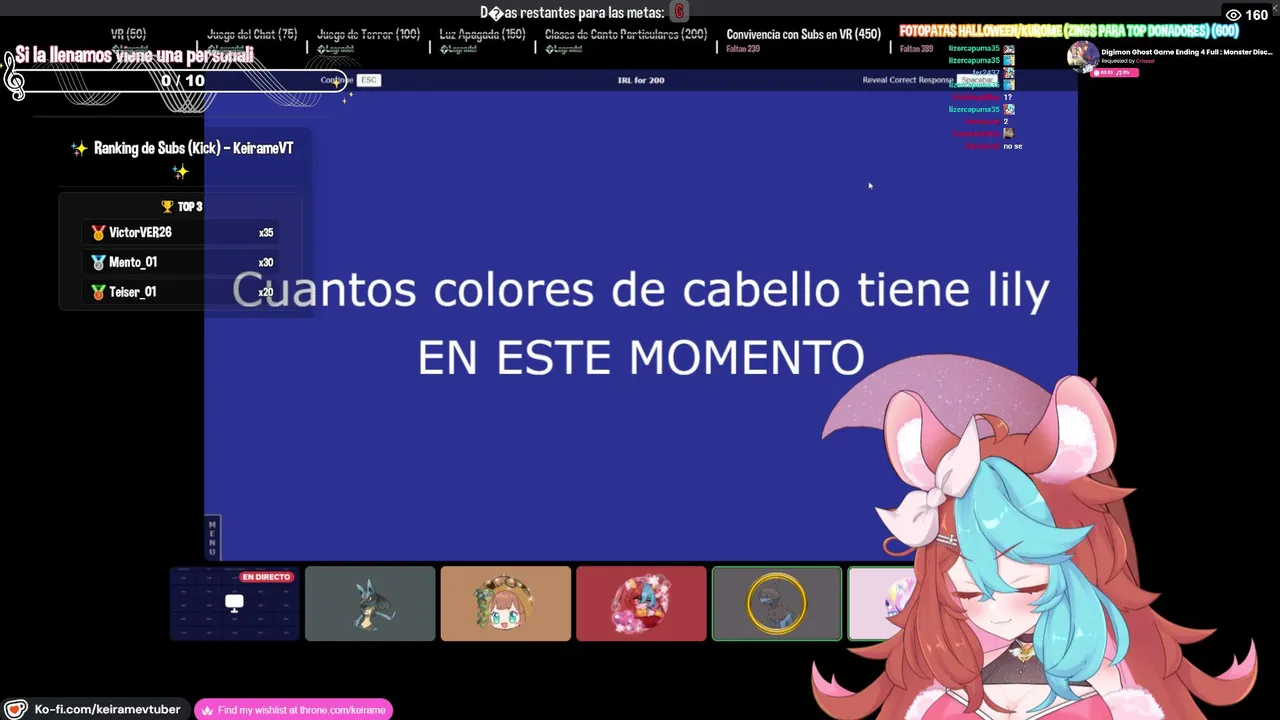
Task: Click the Clases de Canto Particulares (200) goal
Action: coord(626,34)
